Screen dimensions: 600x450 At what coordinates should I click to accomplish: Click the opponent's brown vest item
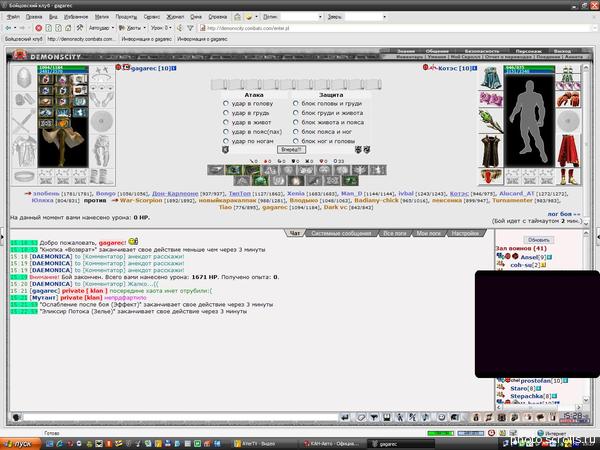click(491, 151)
